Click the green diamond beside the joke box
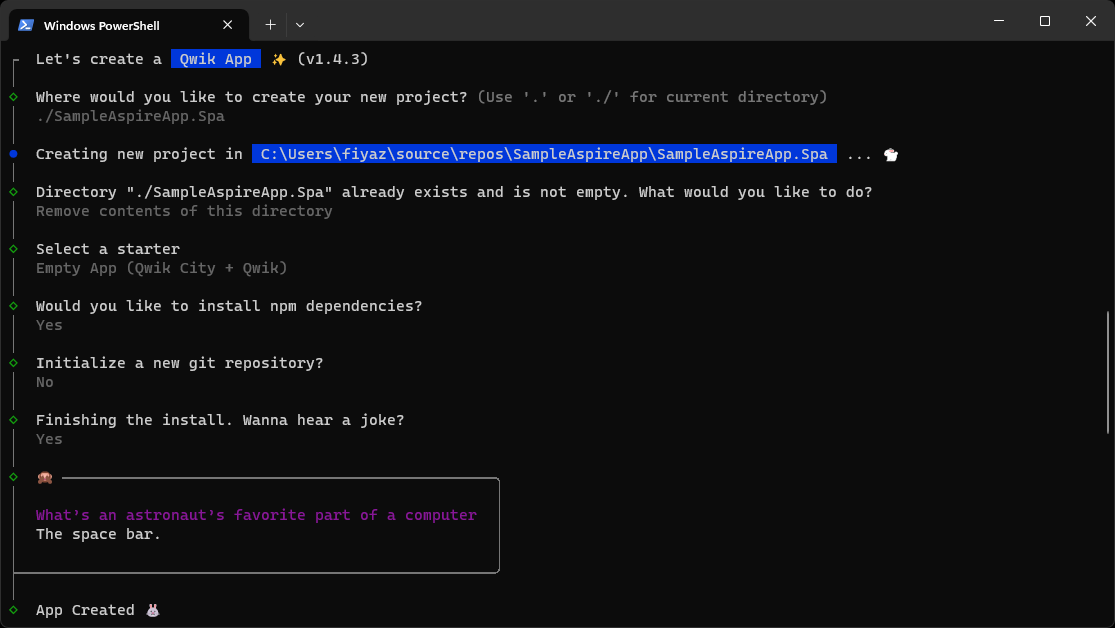1115x628 pixels. click(14, 477)
